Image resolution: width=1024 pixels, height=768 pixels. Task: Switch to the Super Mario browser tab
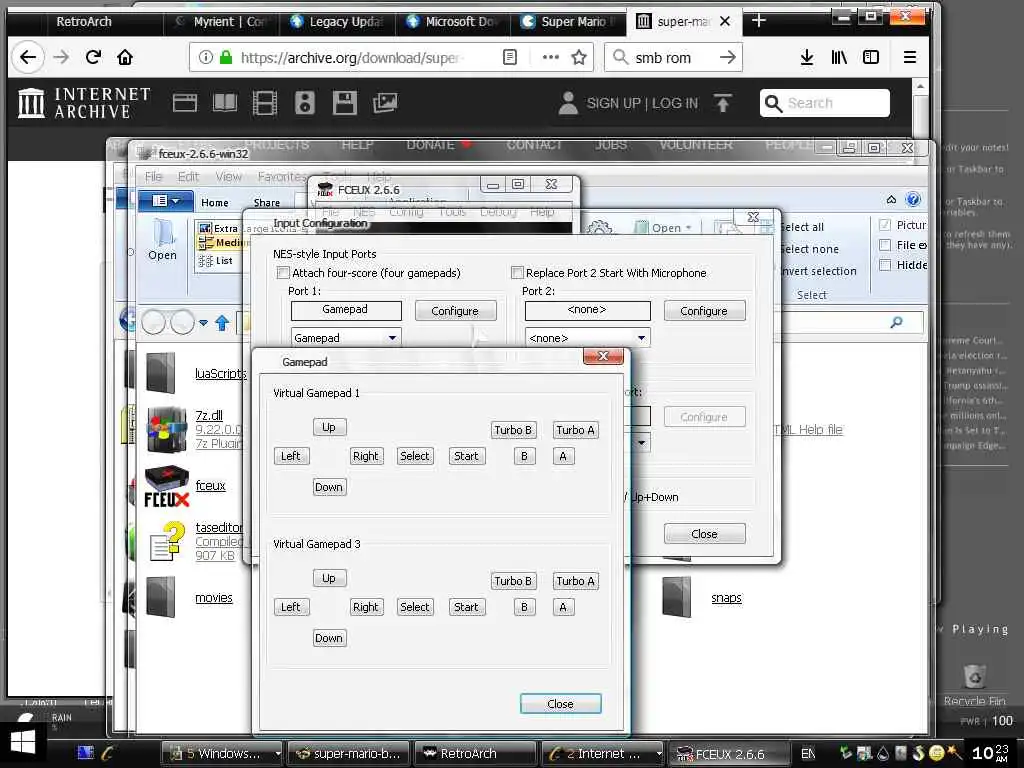tap(568, 22)
